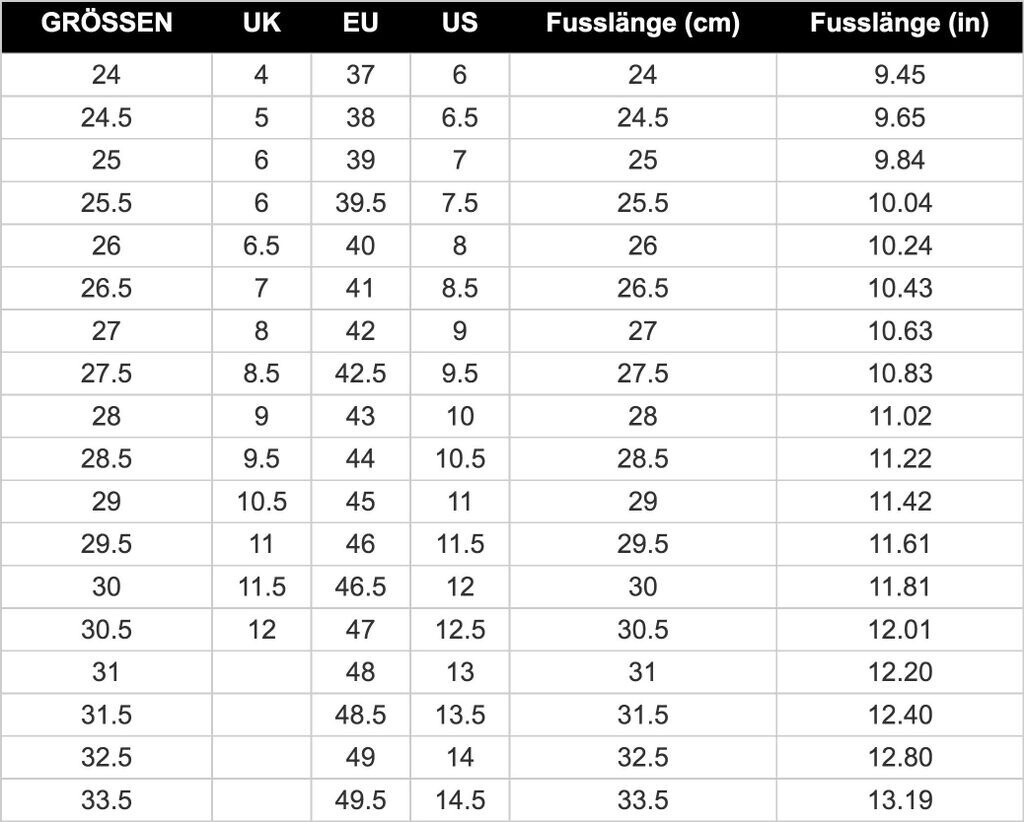Click the 9.45 inch foot length cell
The image size is (1024, 822).
point(899,75)
